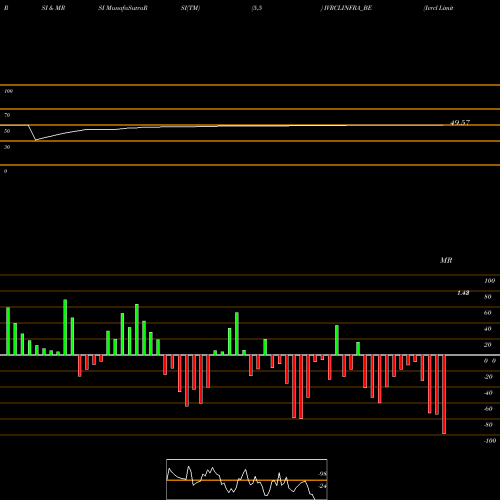Click the '(5,5' parameter text
Image resolution: width=500 pixels, height=500 pixels.
[x=257, y=8]
